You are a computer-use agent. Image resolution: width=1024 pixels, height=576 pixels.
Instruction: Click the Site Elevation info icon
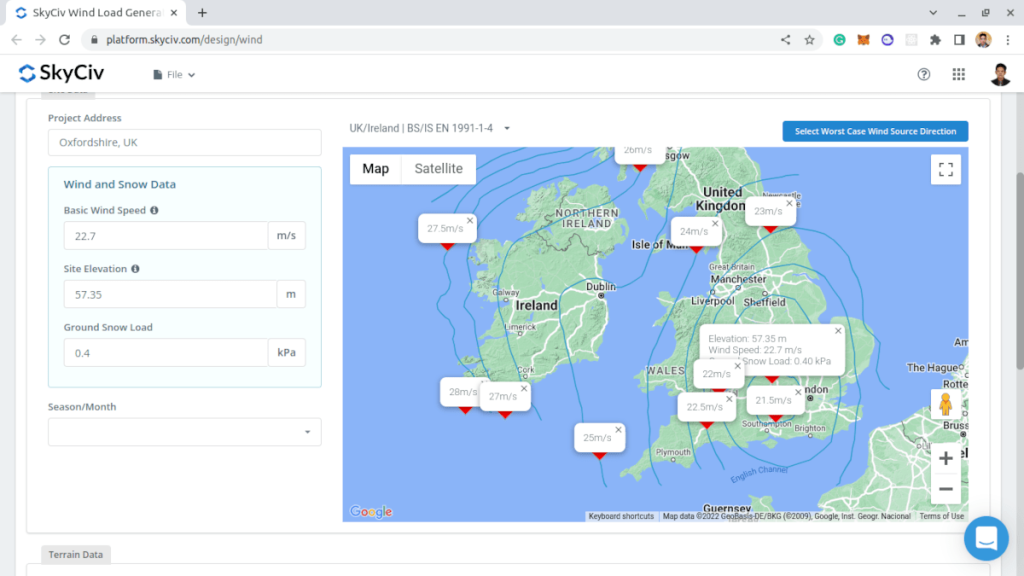click(135, 269)
